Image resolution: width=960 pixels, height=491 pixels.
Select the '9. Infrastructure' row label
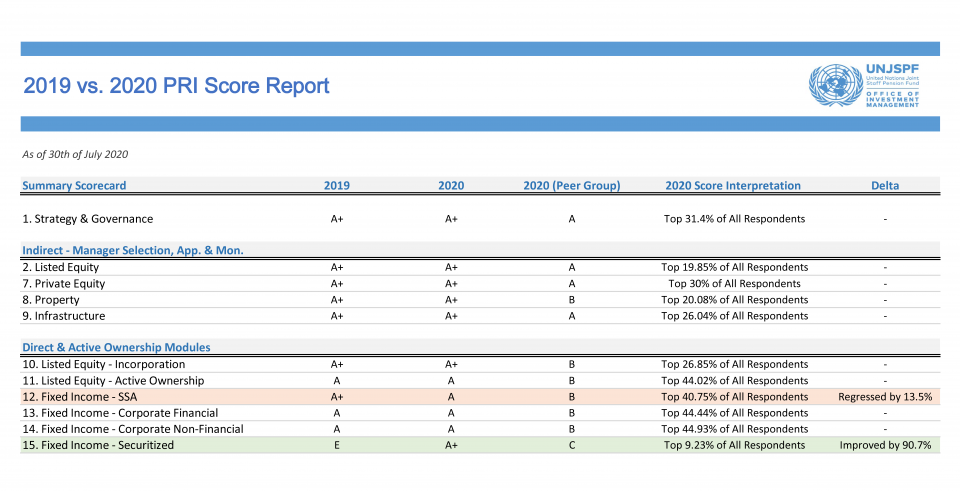(x=63, y=316)
